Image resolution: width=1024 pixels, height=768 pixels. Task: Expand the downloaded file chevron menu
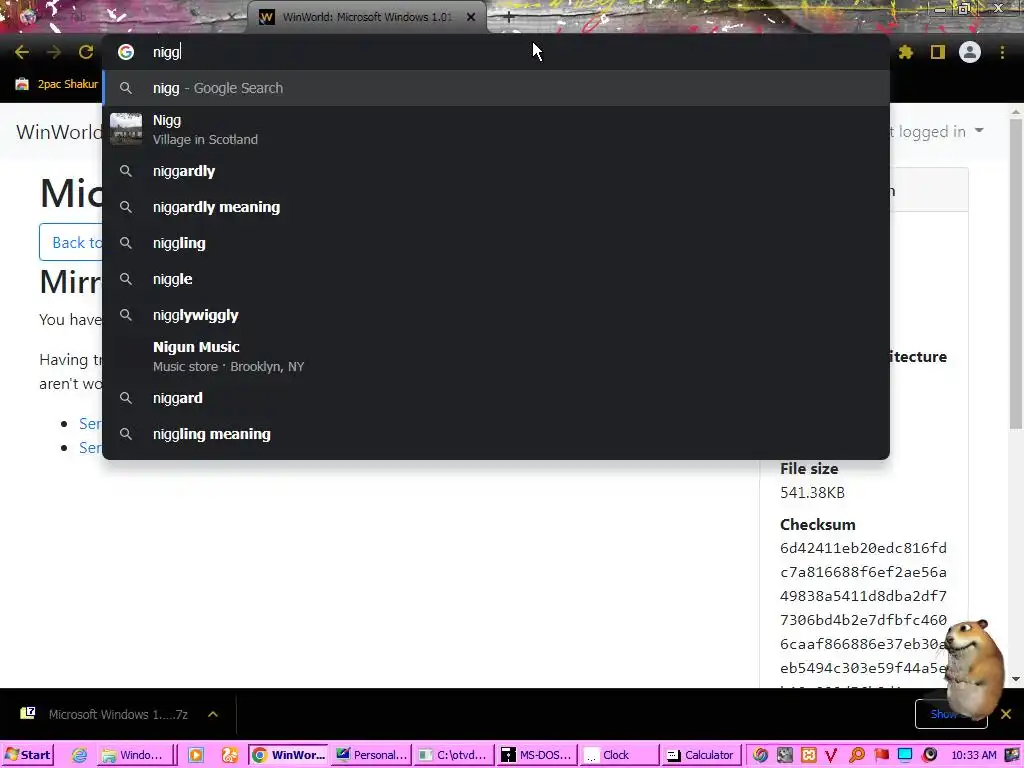click(213, 714)
